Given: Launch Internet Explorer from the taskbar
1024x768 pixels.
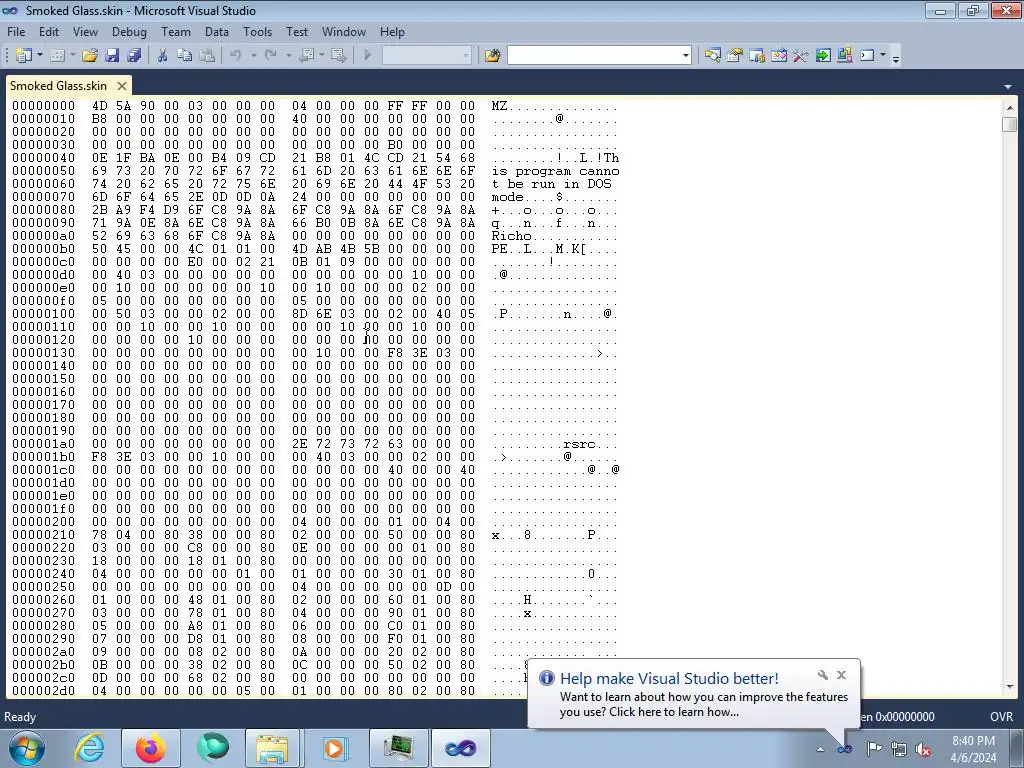Looking at the screenshot, I should pyautogui.click(x=89, y=748).
